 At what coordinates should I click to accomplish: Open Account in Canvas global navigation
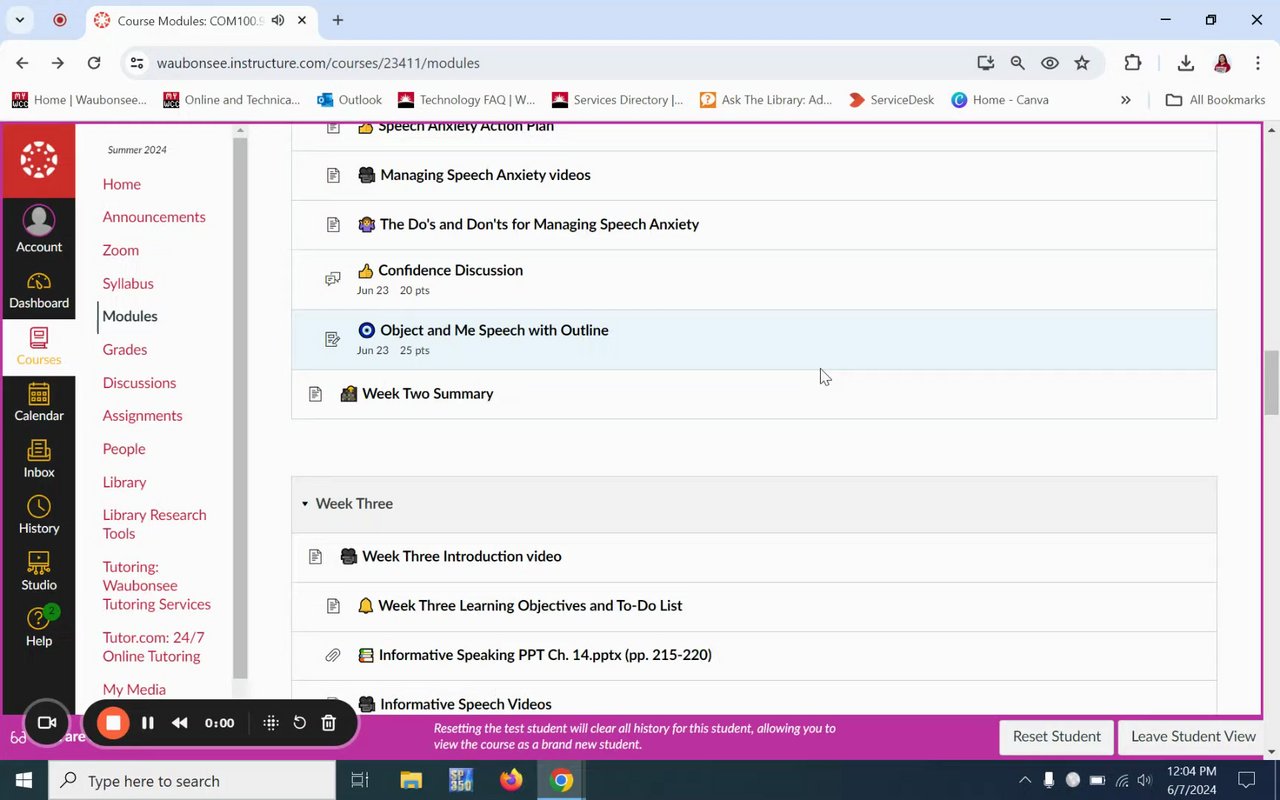coord(39,229)
